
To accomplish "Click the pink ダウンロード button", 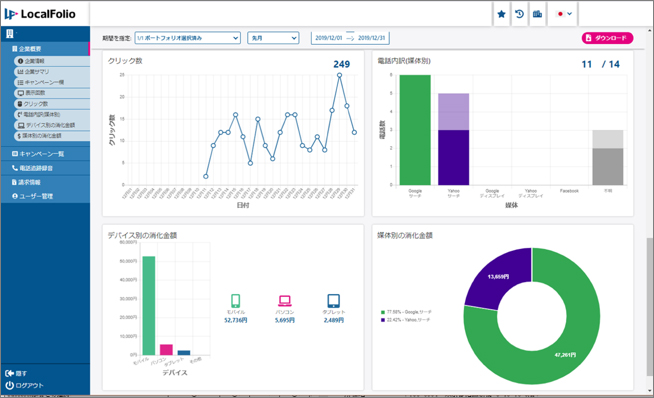I will tap(607, 38).
